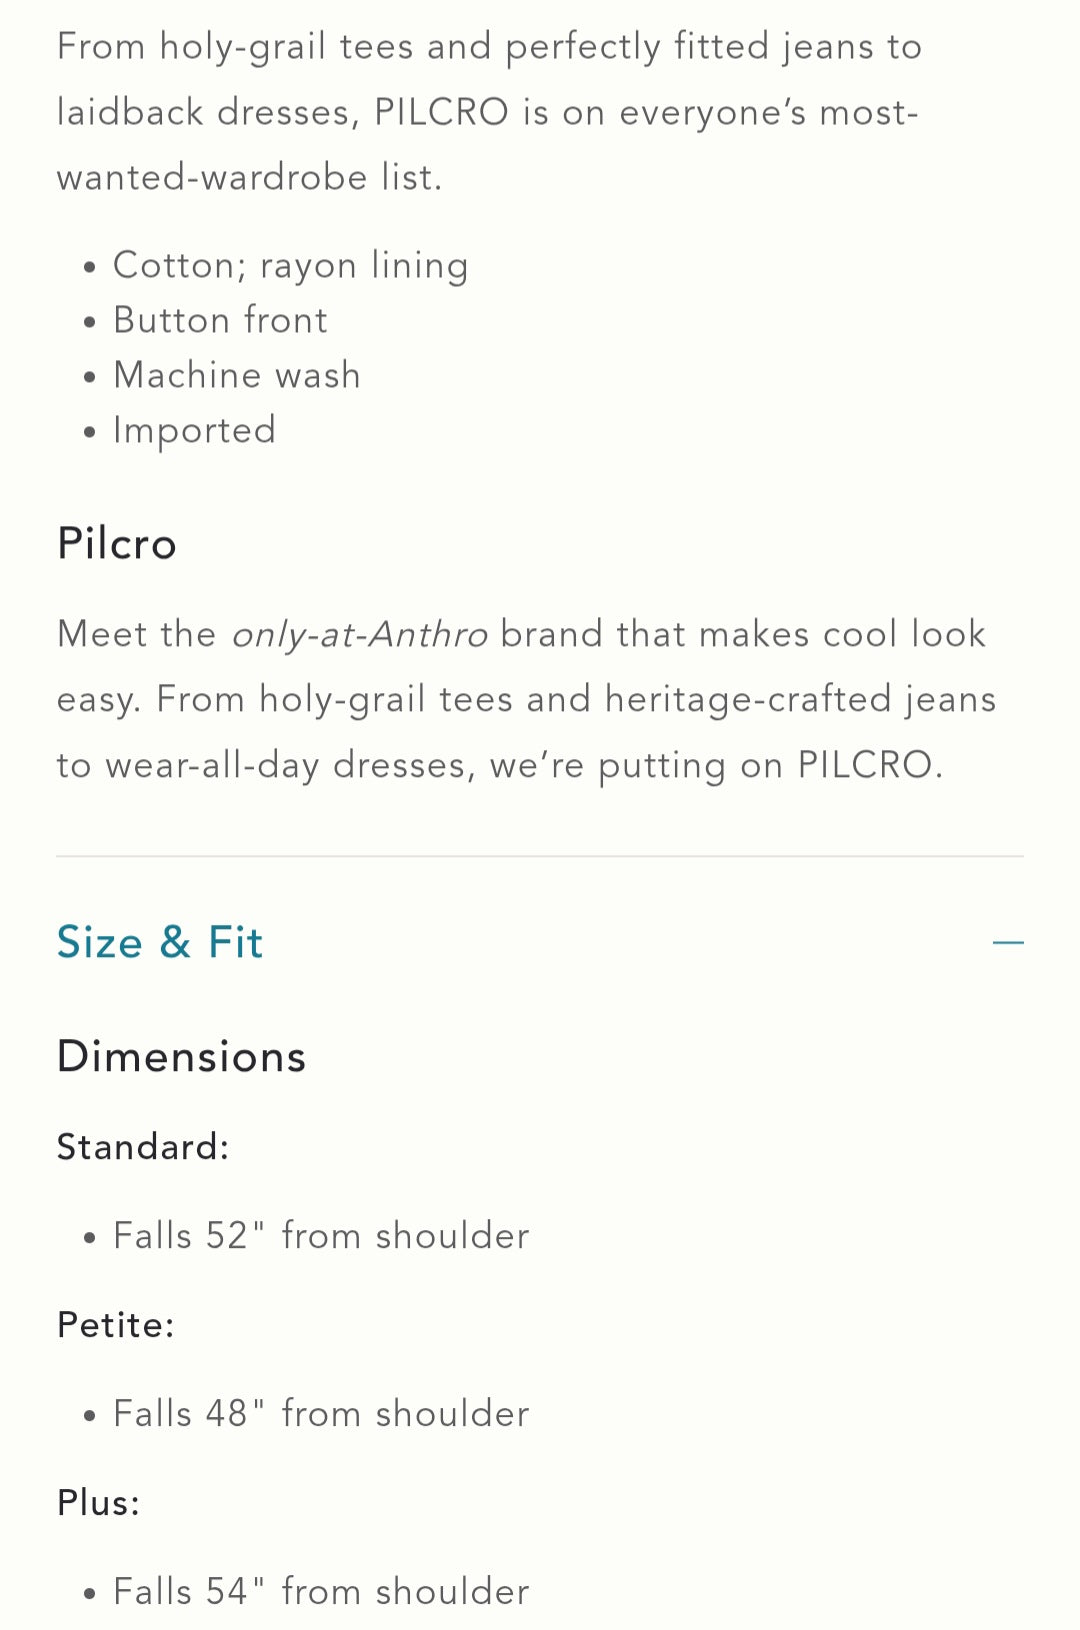Click the Standard: size label

143,1147
